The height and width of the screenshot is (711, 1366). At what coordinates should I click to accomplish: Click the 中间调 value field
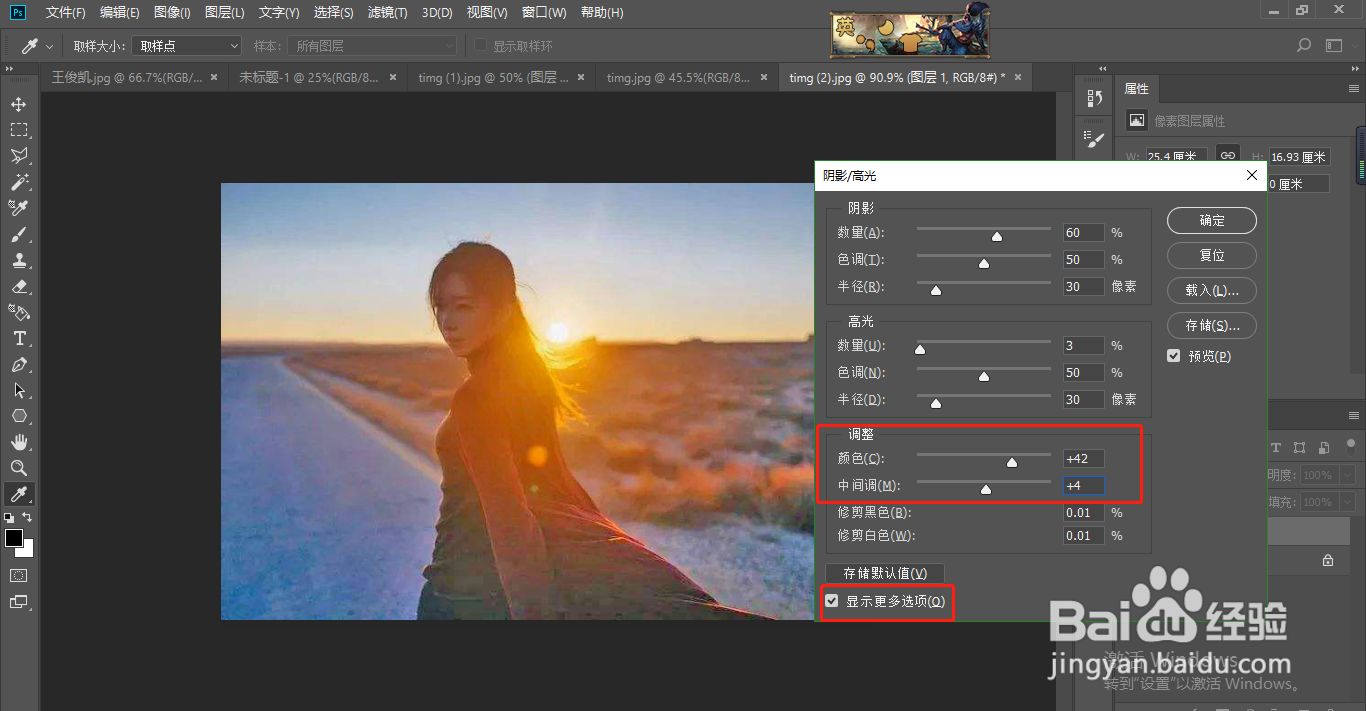pyautogui.click(x=1084, y=486)
